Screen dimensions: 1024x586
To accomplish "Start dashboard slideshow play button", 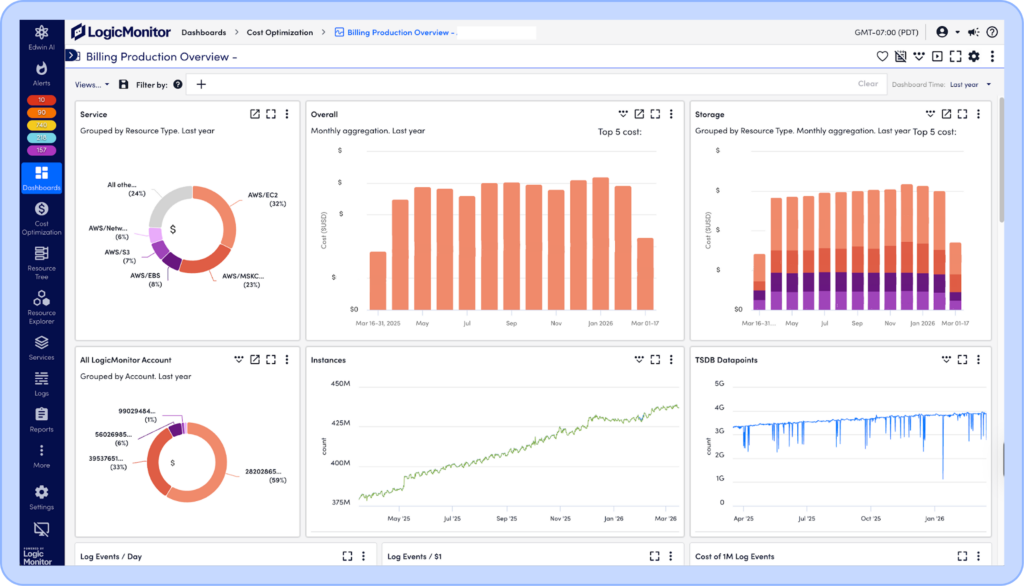I will point(937,57).
